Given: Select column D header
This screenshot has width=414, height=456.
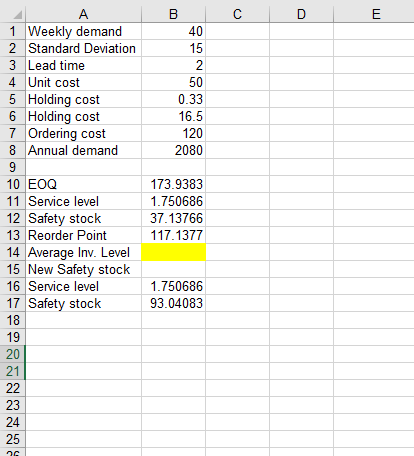Looking at the screenshot, I should click(x=301, y=14).
